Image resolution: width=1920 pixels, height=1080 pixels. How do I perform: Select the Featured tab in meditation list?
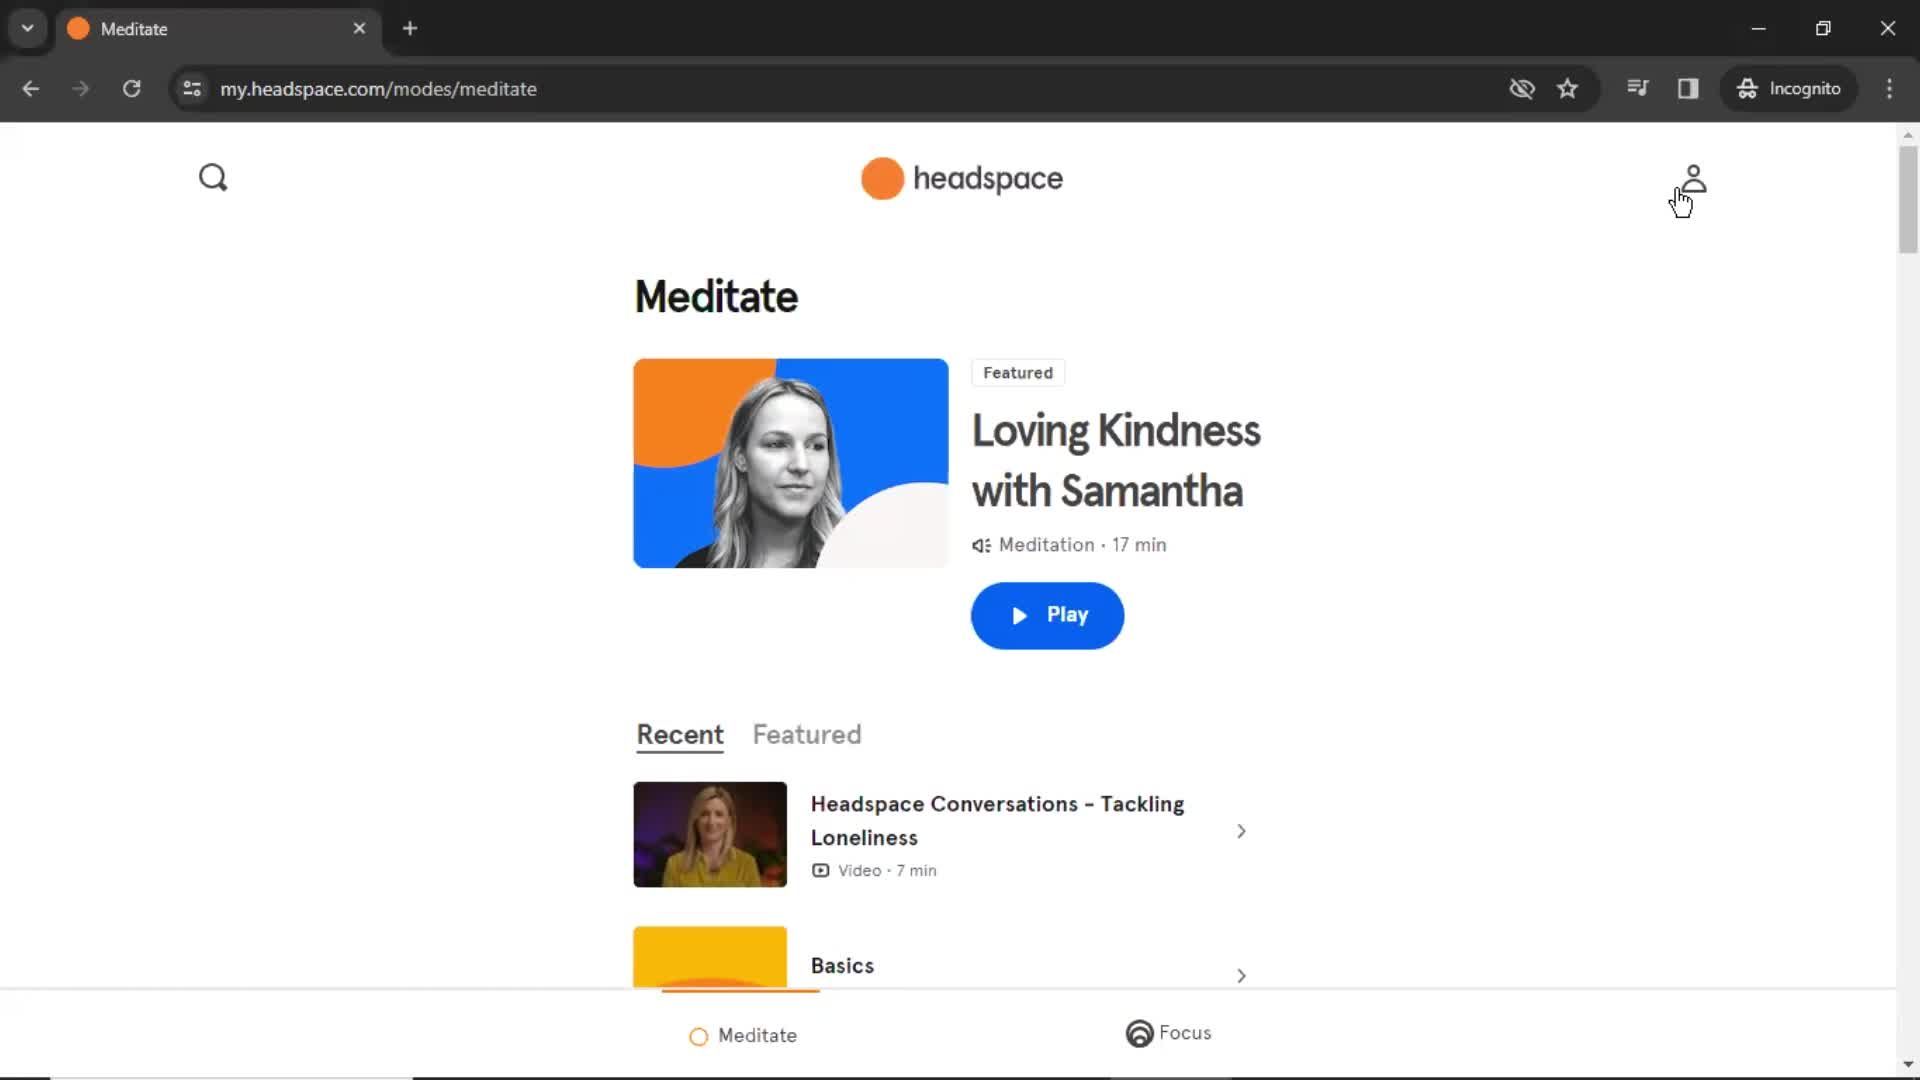pos(806,735)
